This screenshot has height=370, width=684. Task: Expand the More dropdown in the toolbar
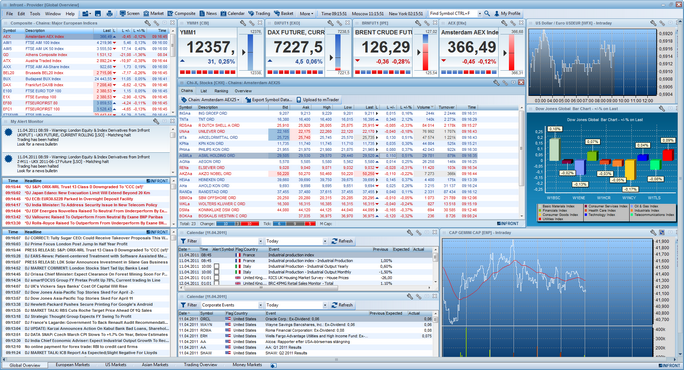(x=306, y=14)
